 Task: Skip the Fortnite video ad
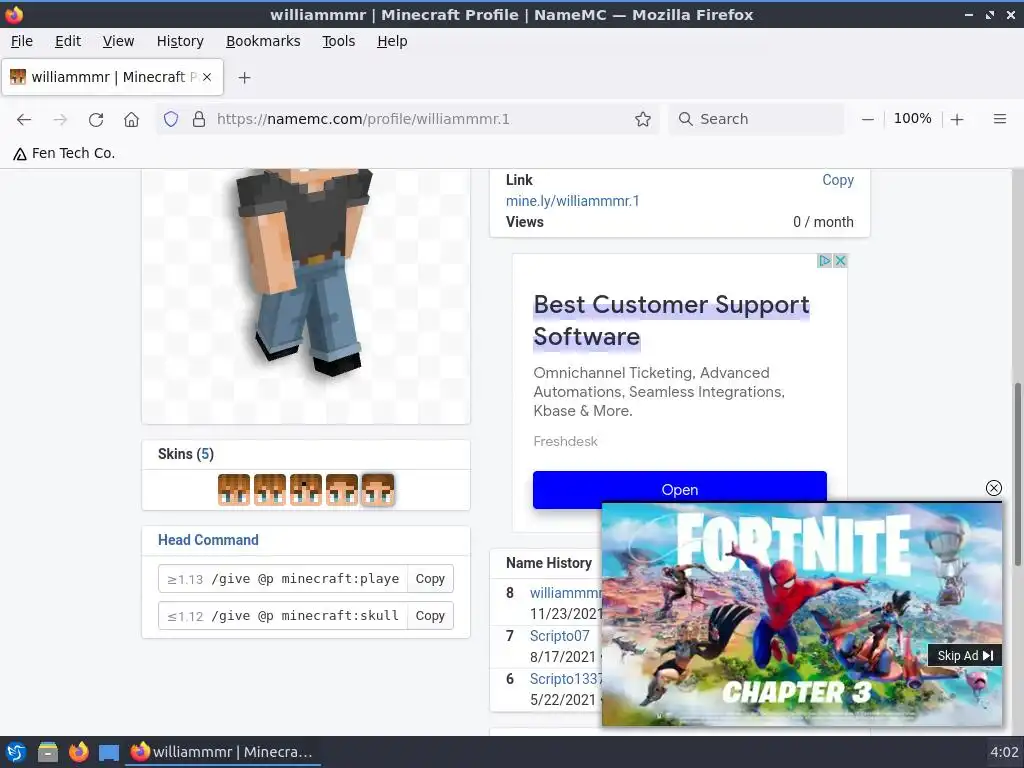(x=965, y=656)
